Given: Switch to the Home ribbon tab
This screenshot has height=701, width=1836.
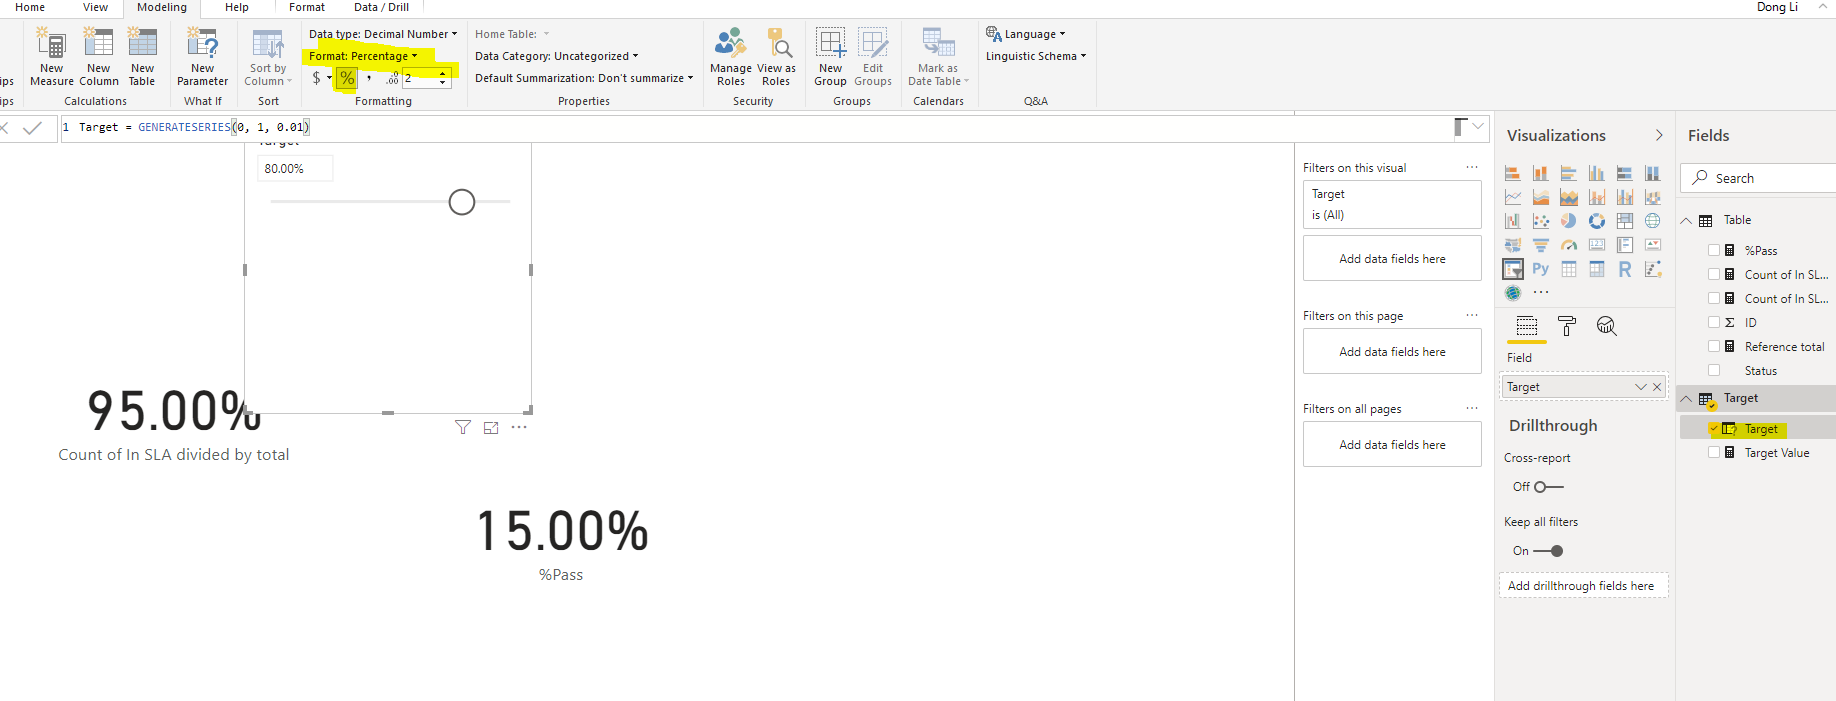Looking at the screenshot, I should pyautogui.click(x=30, y=7).
